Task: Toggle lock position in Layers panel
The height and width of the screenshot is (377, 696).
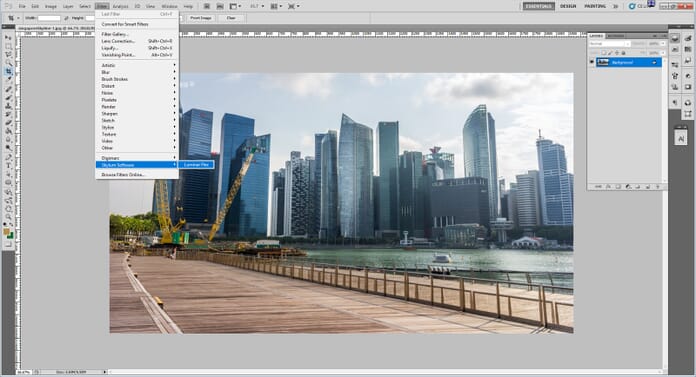Action: pyautogui.click(x=617, y=53)
